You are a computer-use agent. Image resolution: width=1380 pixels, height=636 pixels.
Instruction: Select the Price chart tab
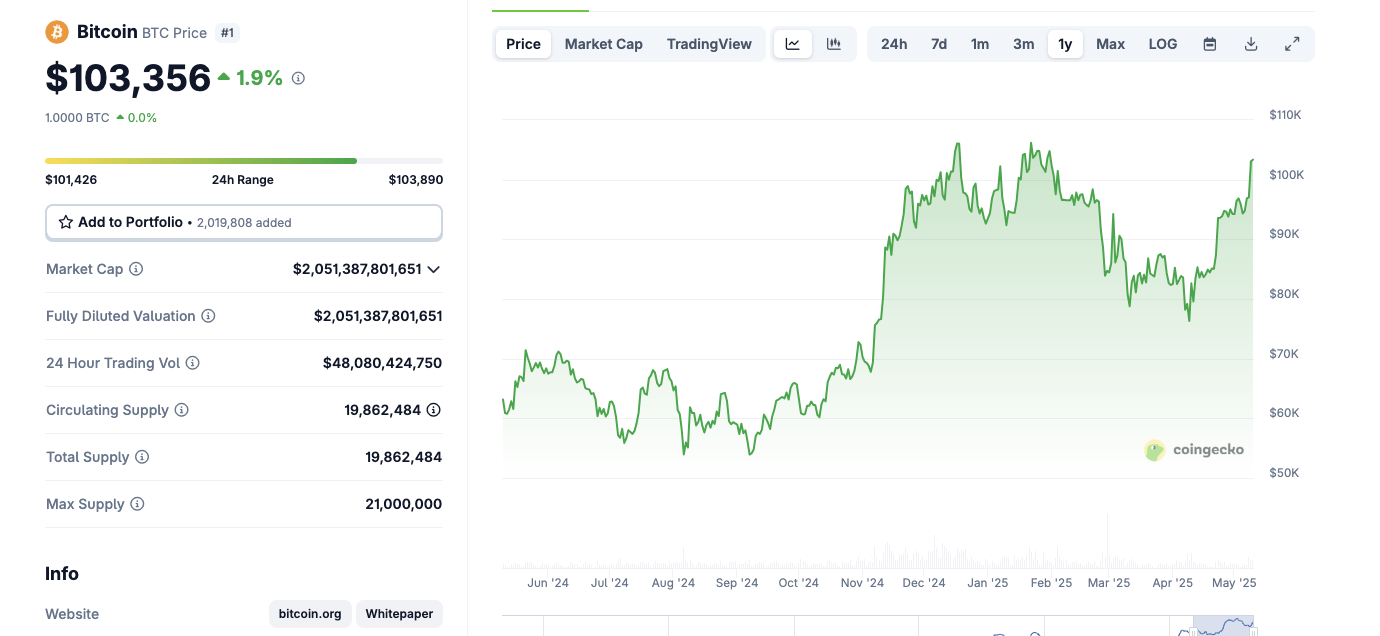click(x=523, y=44)
